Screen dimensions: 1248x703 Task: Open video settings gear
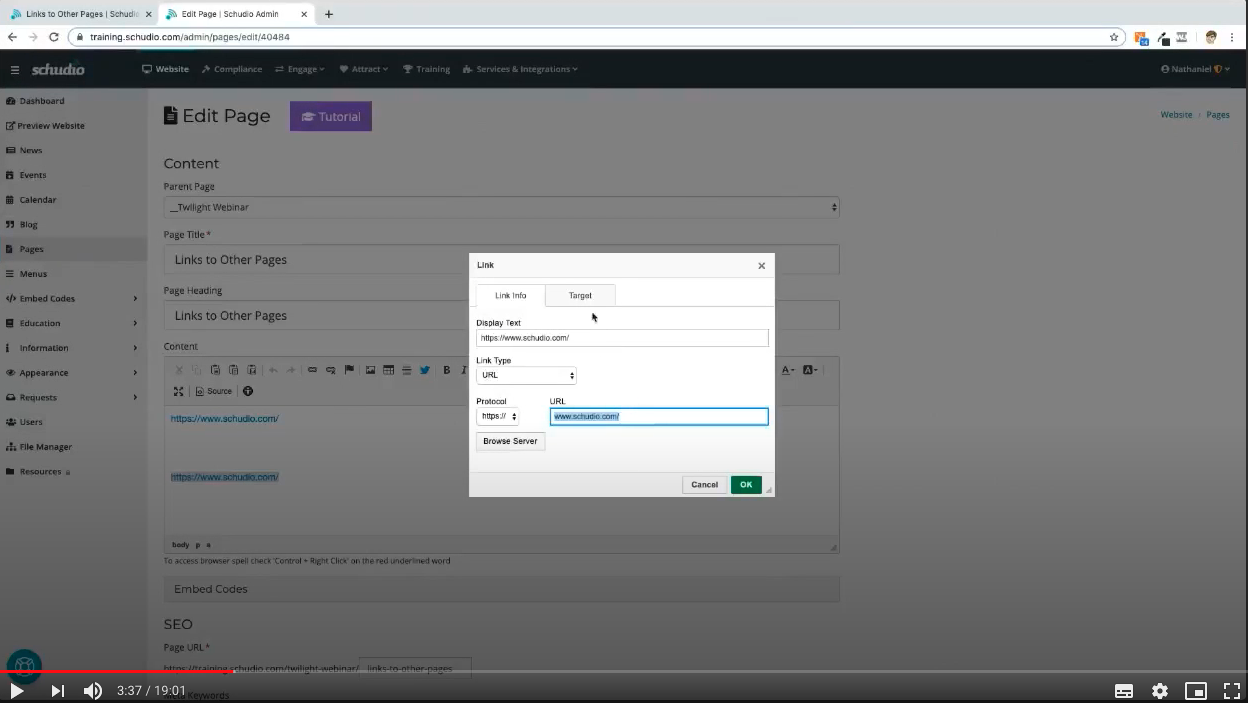[1160, 690]
